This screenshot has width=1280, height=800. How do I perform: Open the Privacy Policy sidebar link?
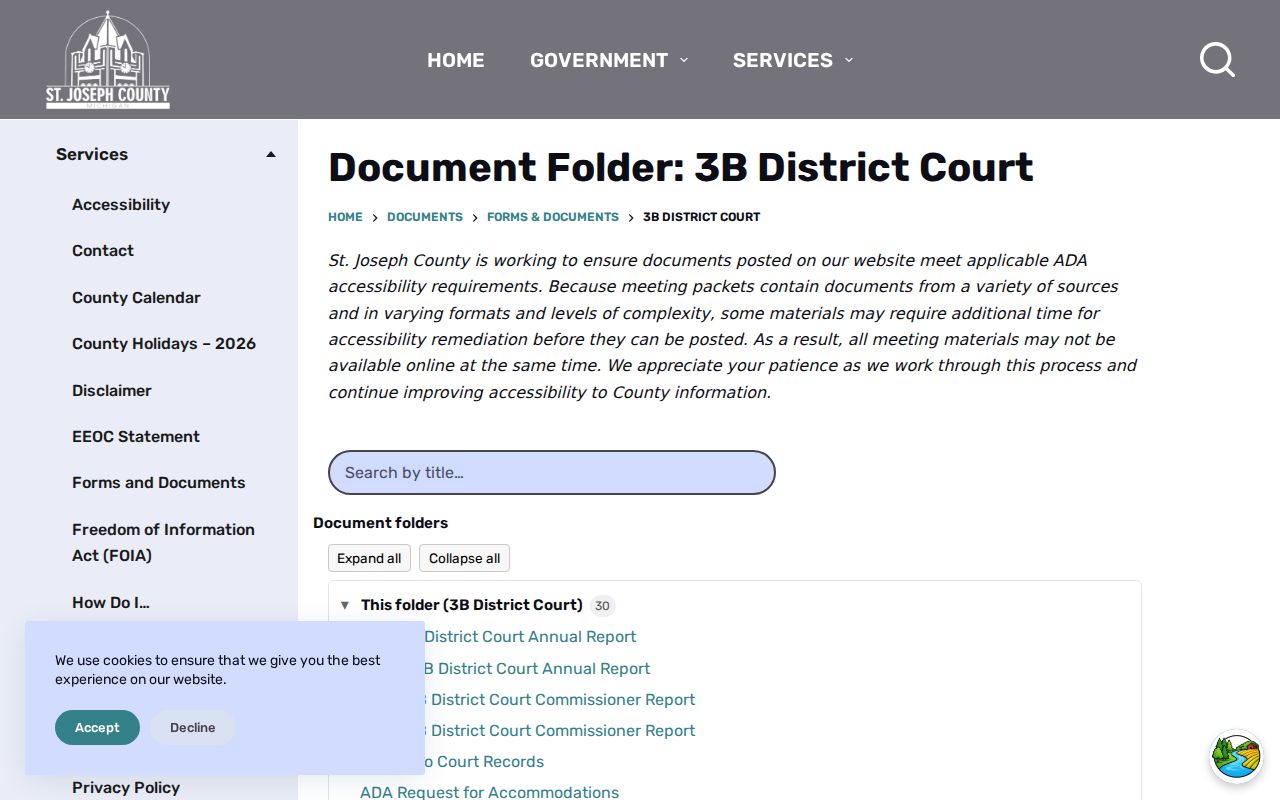pos(126,787)
